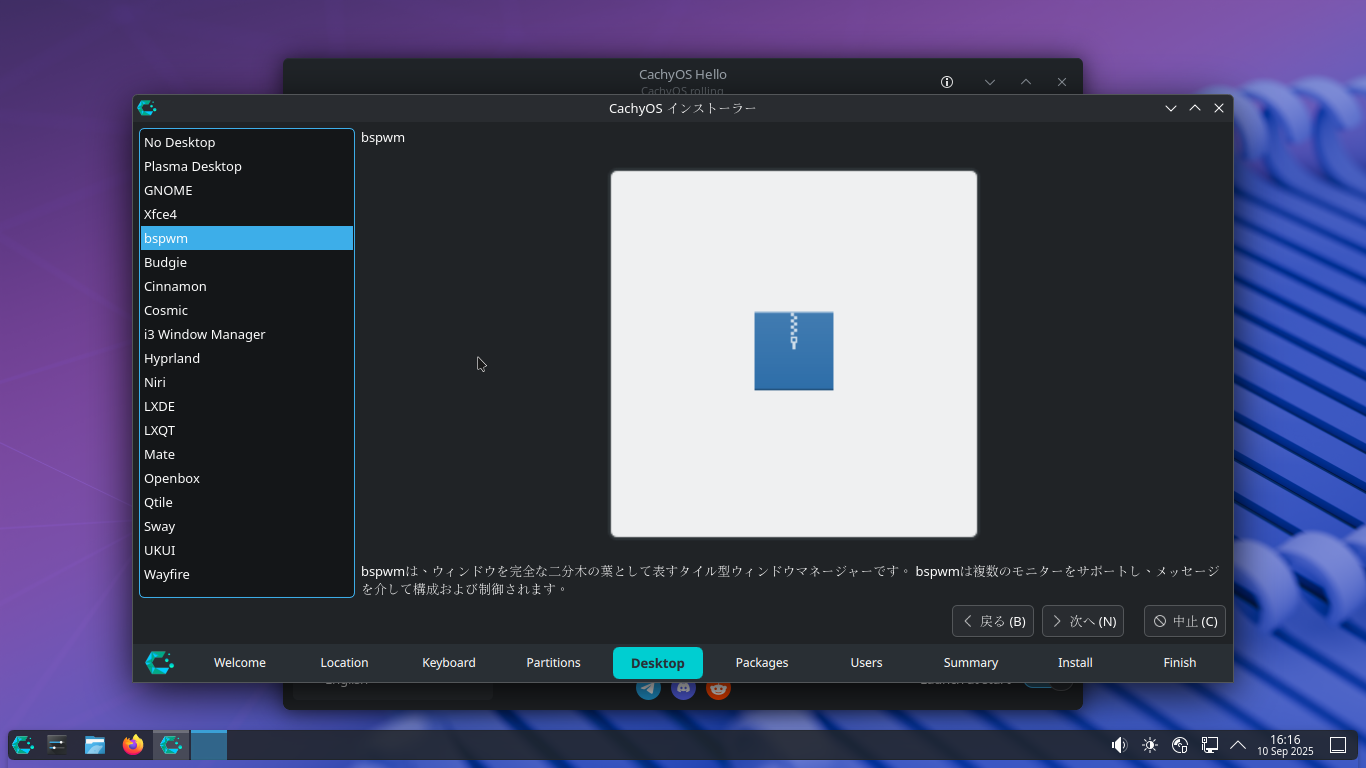Open the brightness icon in system tray
The height and width of the screenshot is (768, 1366).
[x=1149, y=745]
